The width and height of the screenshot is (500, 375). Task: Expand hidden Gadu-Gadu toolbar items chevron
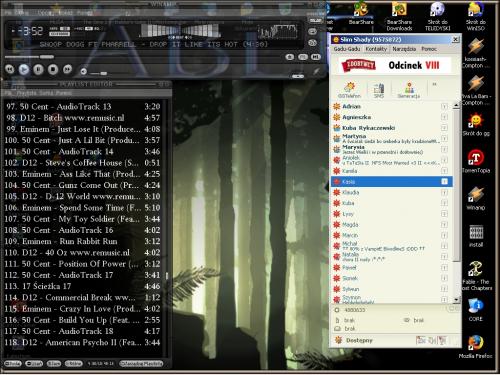point(434,84)
